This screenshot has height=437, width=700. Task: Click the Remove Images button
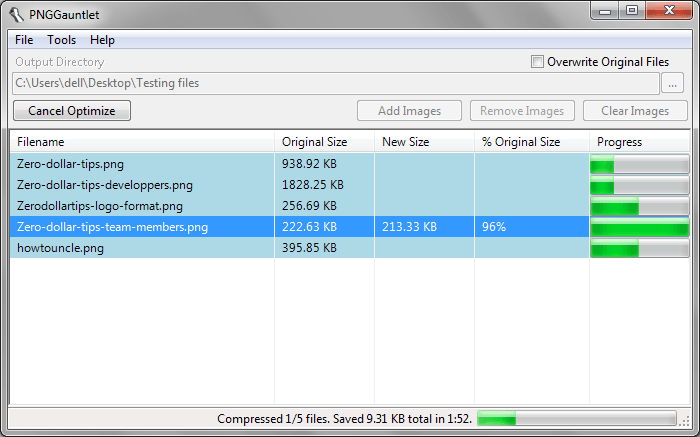click(521, 111)
